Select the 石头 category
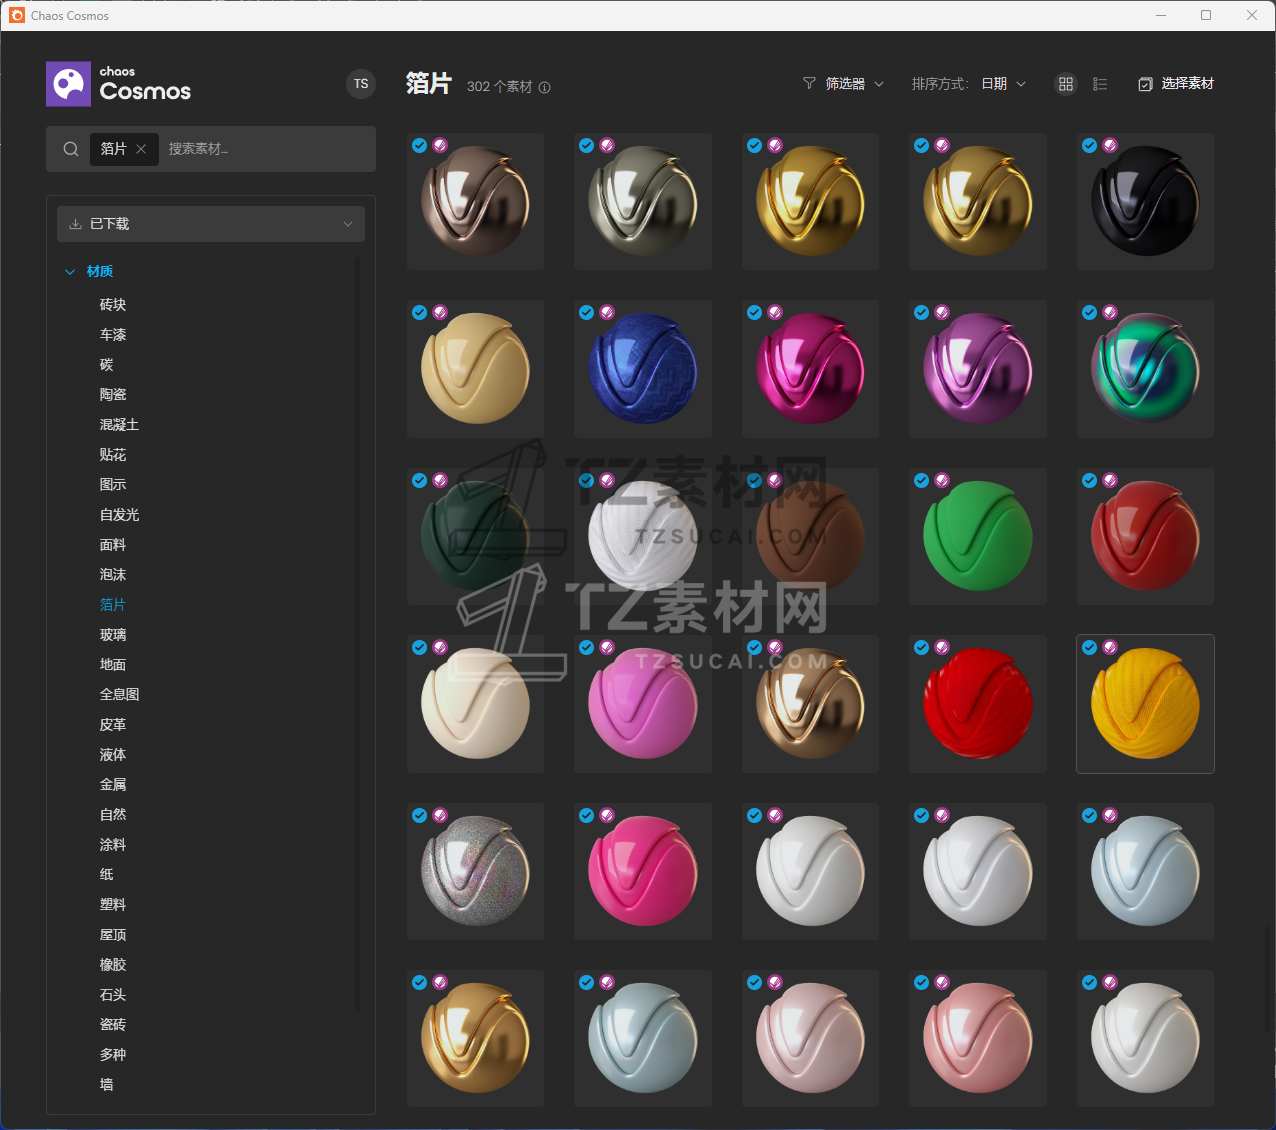Viewport: 1276px width, 1130px height. [113, 995]
